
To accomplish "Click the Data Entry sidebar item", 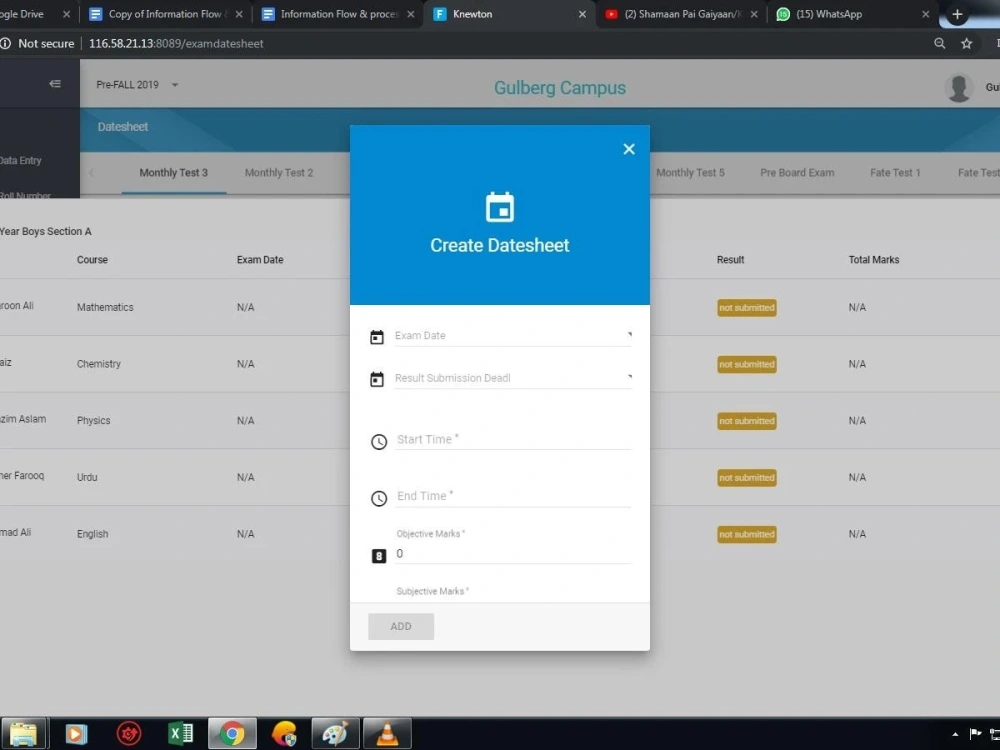I will coord(20,161).
